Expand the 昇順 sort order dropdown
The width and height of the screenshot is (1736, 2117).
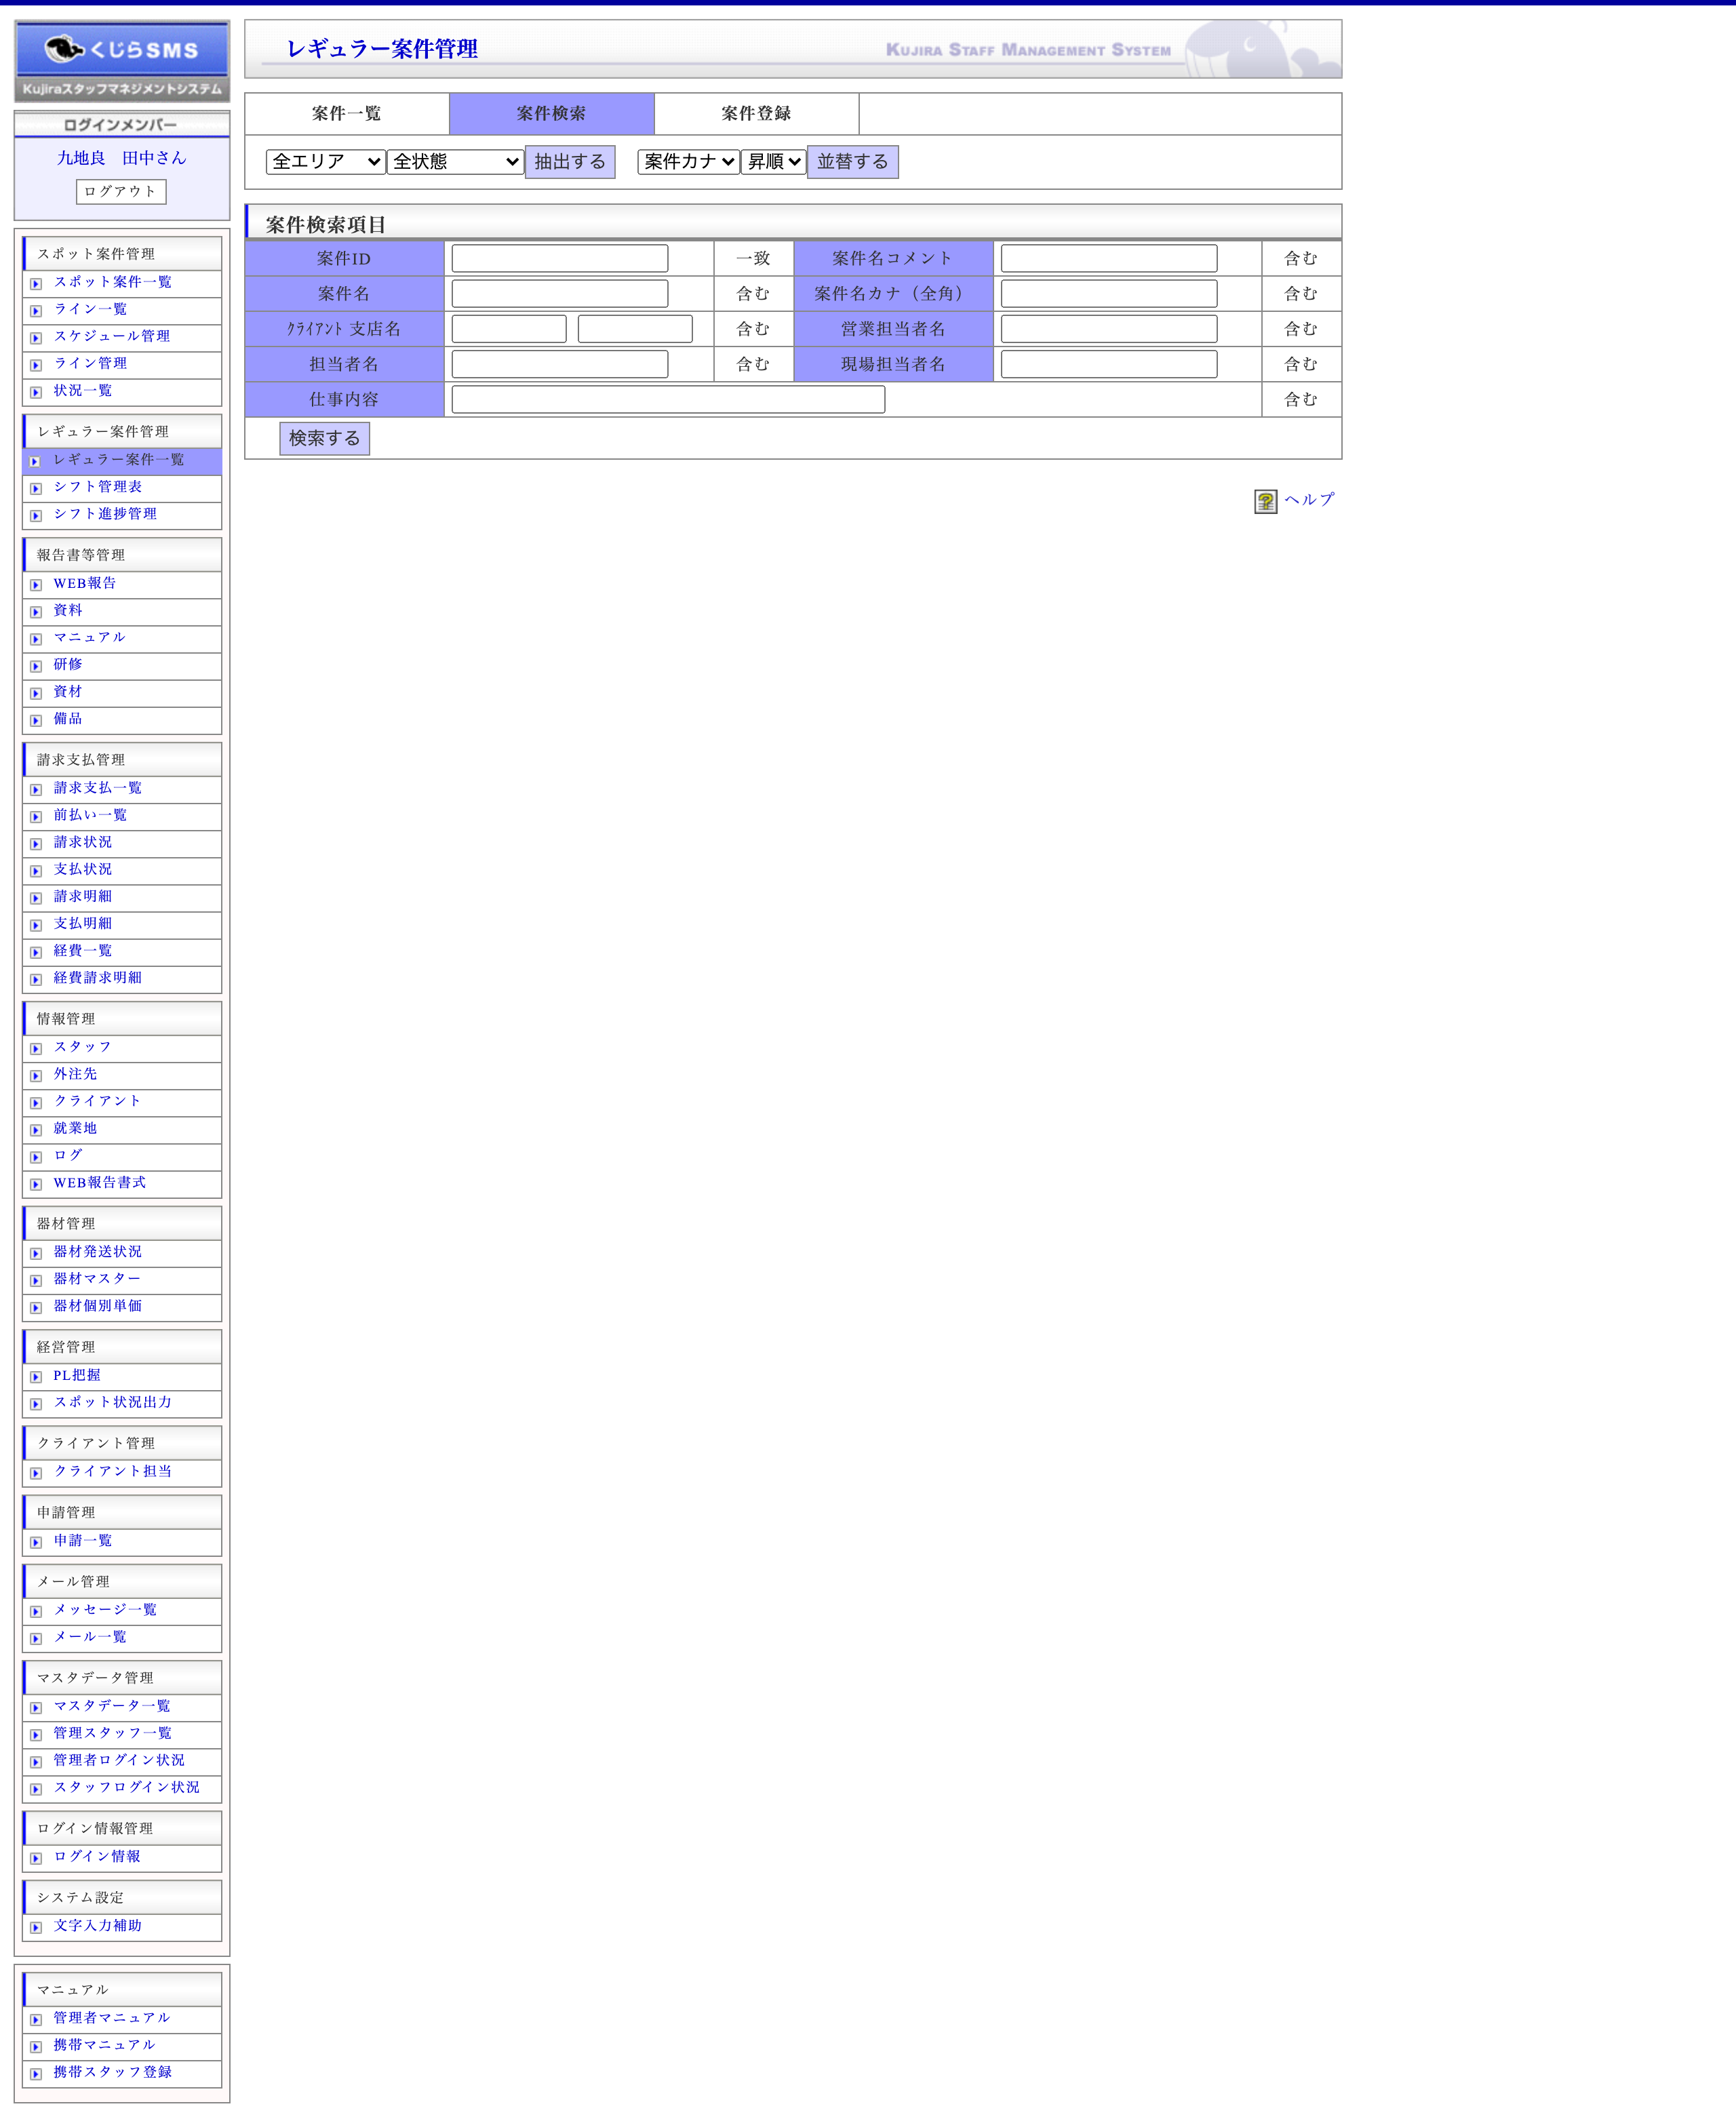773,161
